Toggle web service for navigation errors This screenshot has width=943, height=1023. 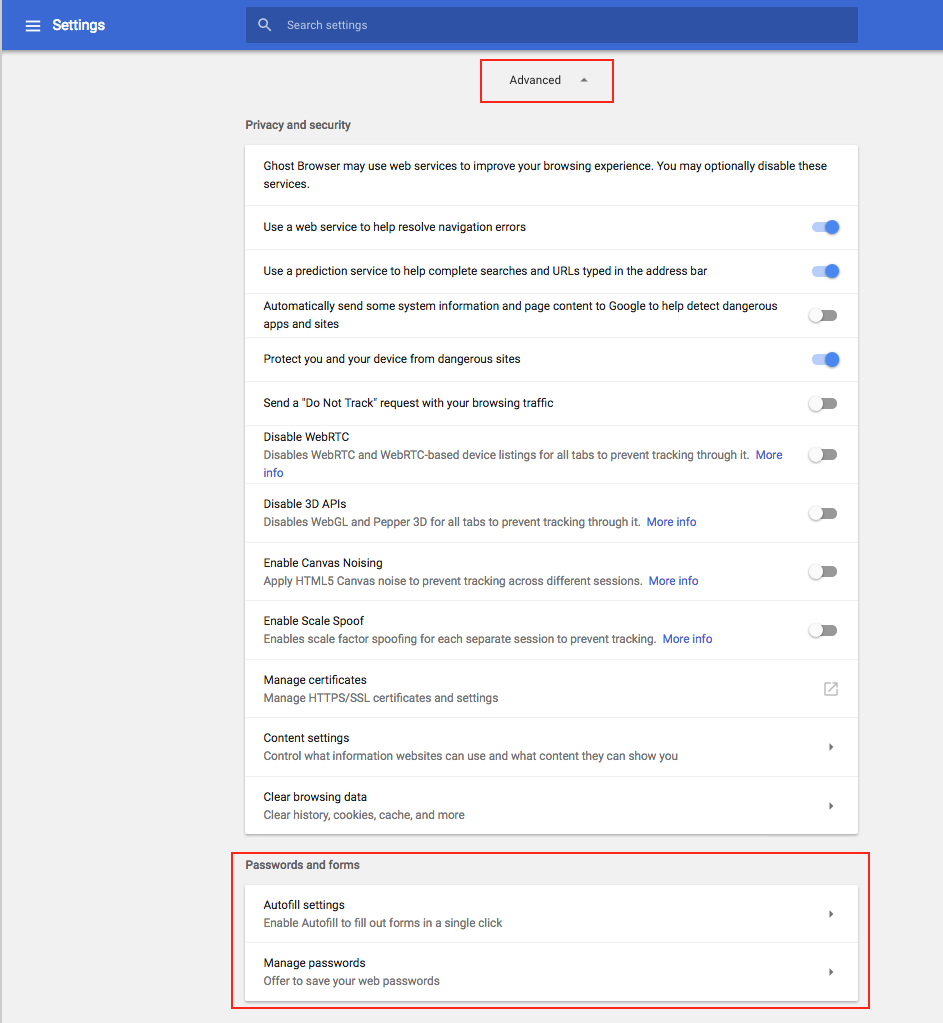[x=825, y=227]
